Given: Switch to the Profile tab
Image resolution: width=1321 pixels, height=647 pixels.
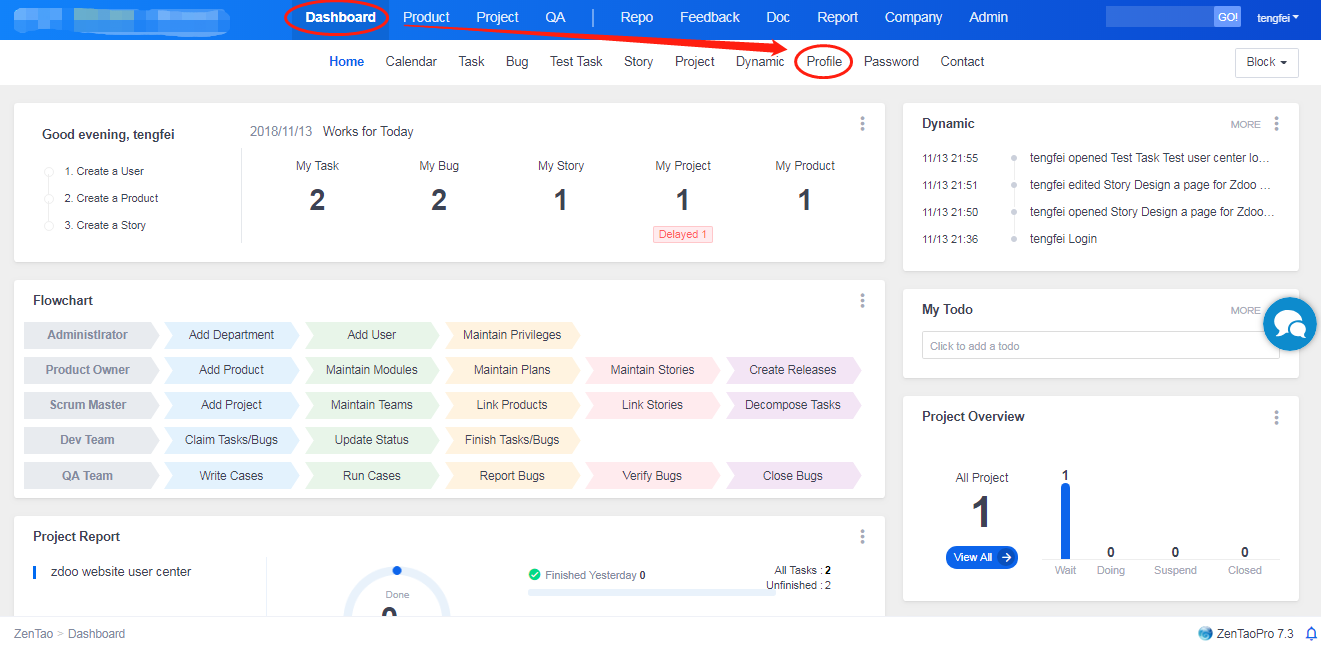Looking at the screenshot, I should [824, 62].
